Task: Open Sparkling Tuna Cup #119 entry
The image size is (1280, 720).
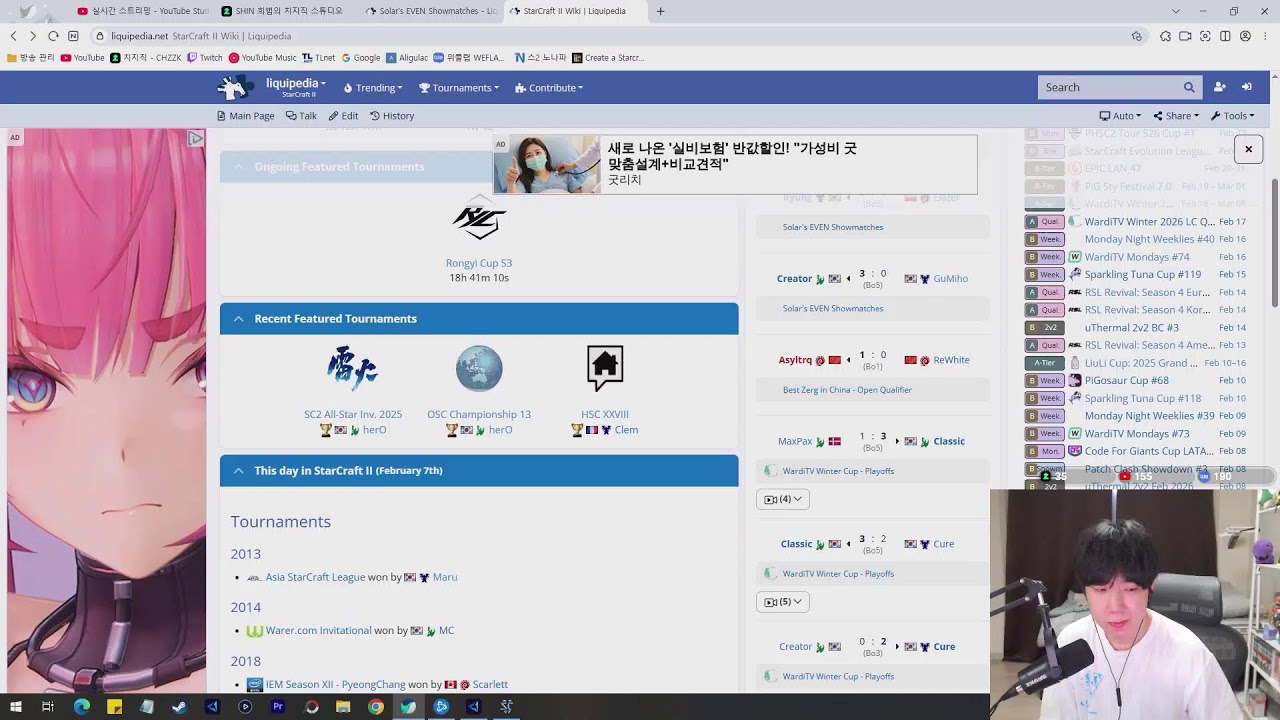Action: pyautogui.click(x=1143, y=275)
